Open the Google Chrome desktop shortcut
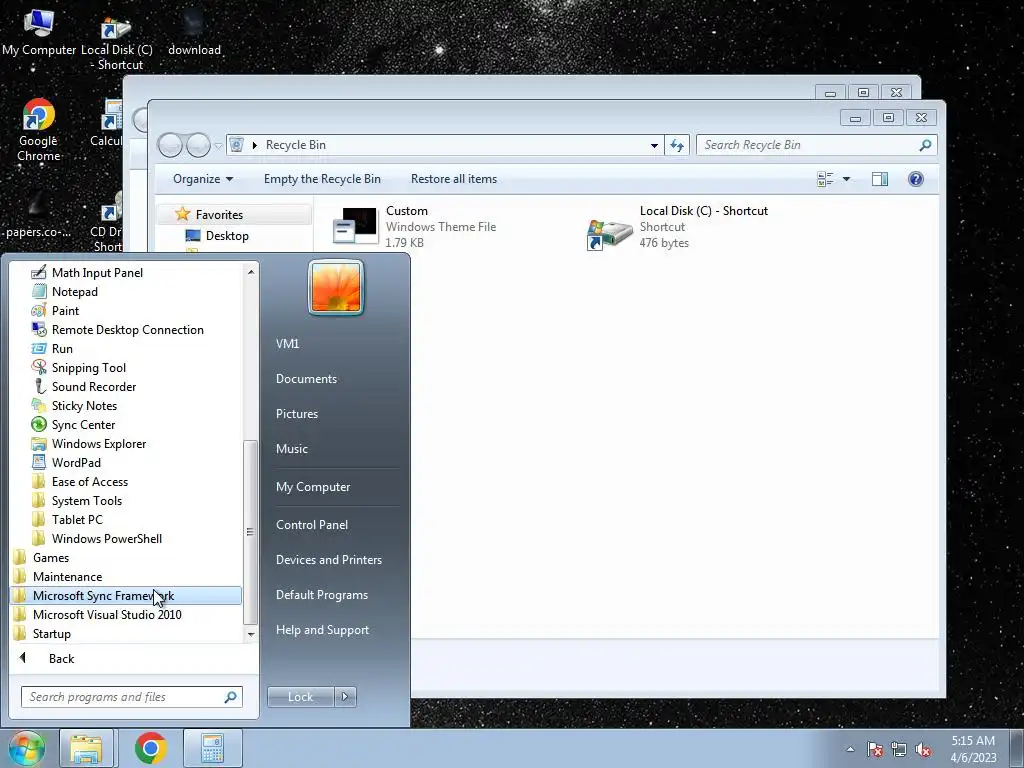The height and width of the screenshot is (768, 1024). coord(39,129)
